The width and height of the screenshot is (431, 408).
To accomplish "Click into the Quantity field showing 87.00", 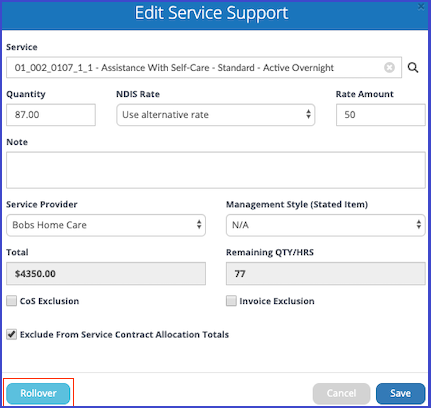I will 51,115.
